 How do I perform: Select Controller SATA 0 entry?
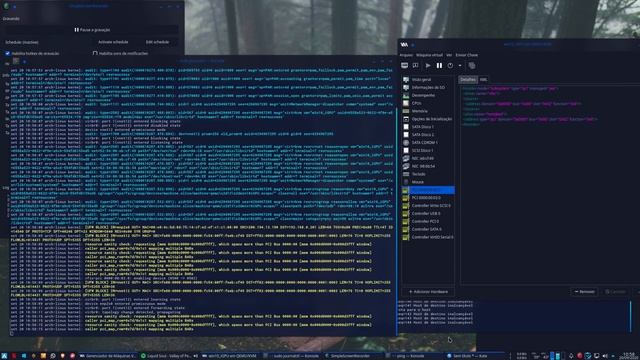tap(428, 229)
